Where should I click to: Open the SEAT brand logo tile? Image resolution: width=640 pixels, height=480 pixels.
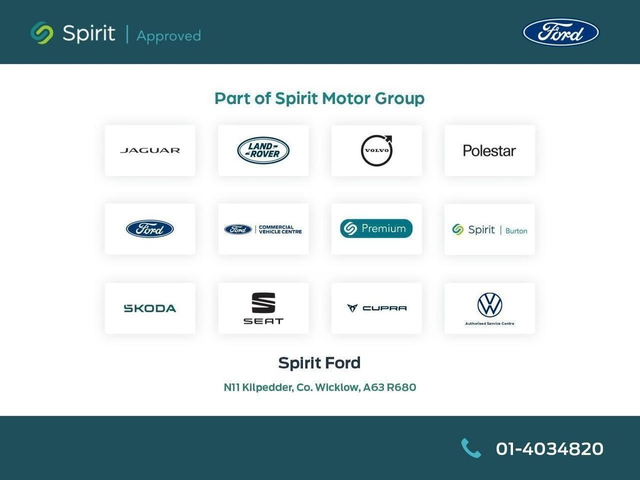point(263,308)
